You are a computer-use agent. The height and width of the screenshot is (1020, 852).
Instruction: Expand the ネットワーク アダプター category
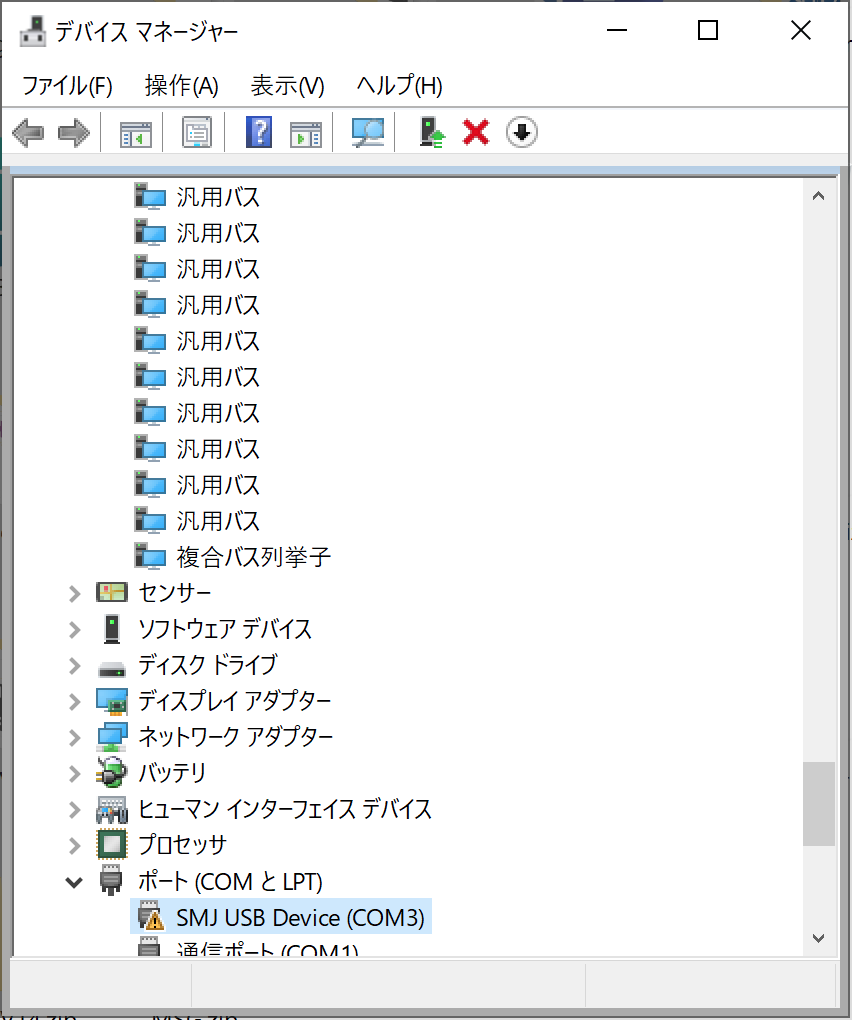point(74,737)
